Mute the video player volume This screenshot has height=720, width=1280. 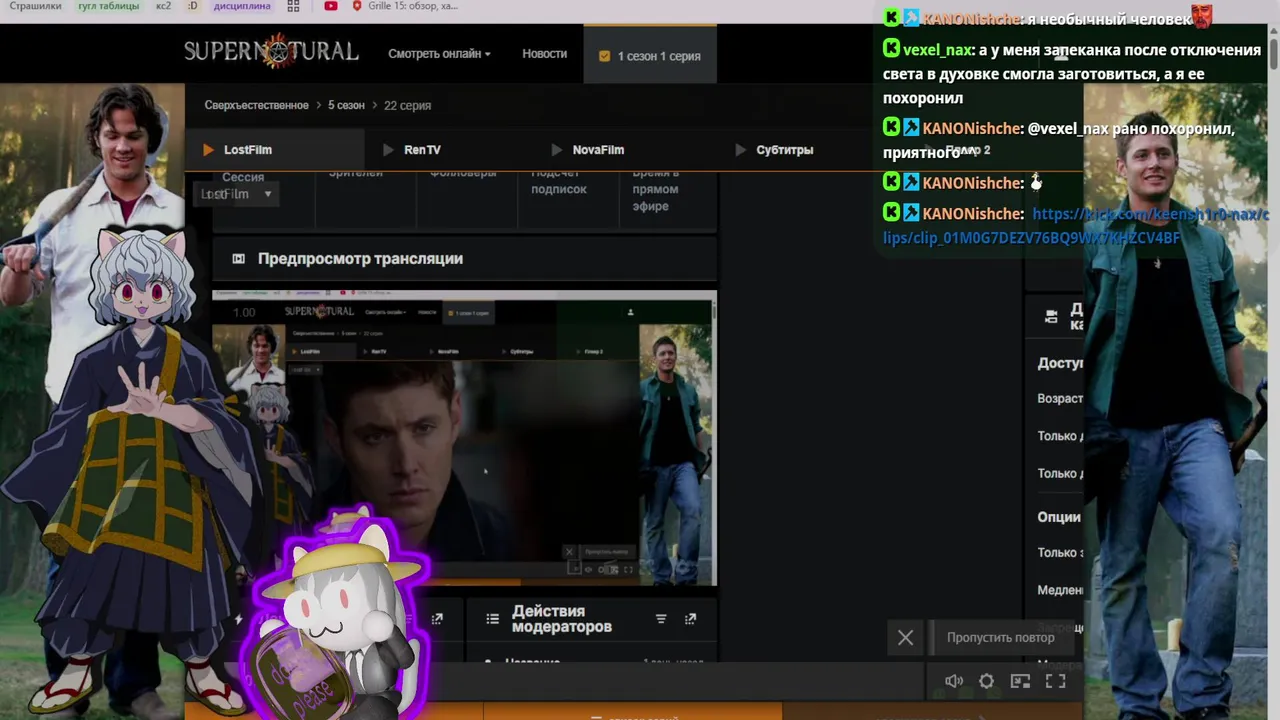[954, 681]
